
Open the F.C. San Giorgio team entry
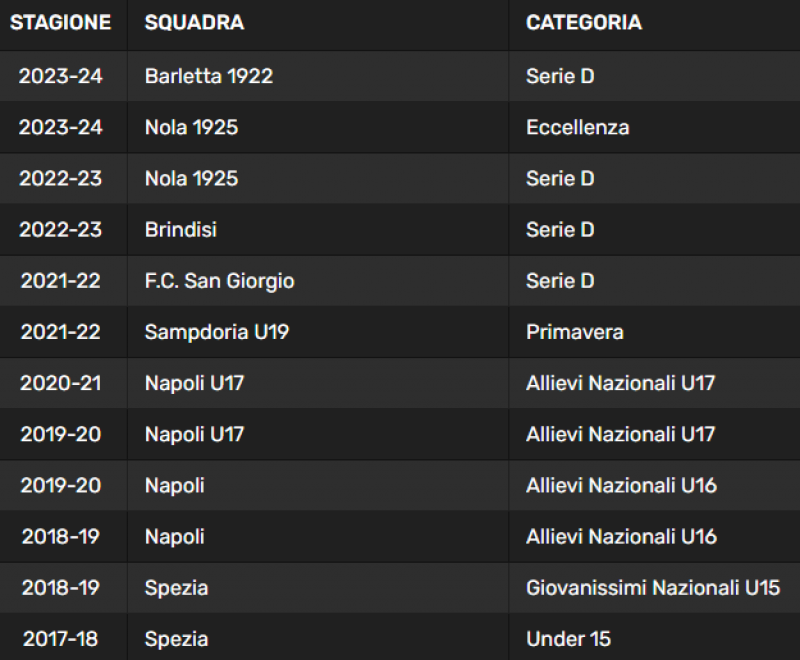(x=219, y=281)
